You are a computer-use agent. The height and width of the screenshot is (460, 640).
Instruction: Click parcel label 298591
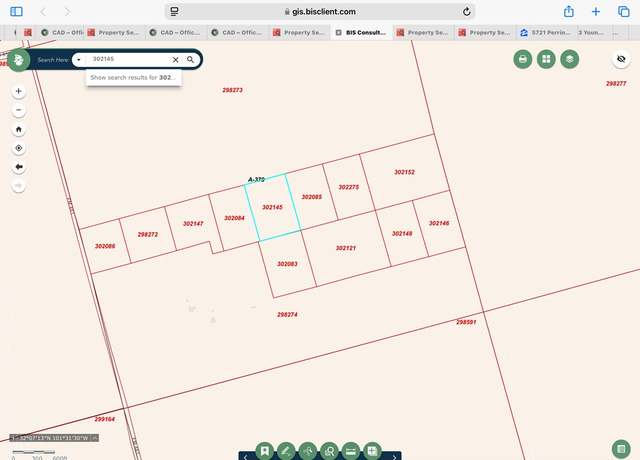tap(466, 322)
